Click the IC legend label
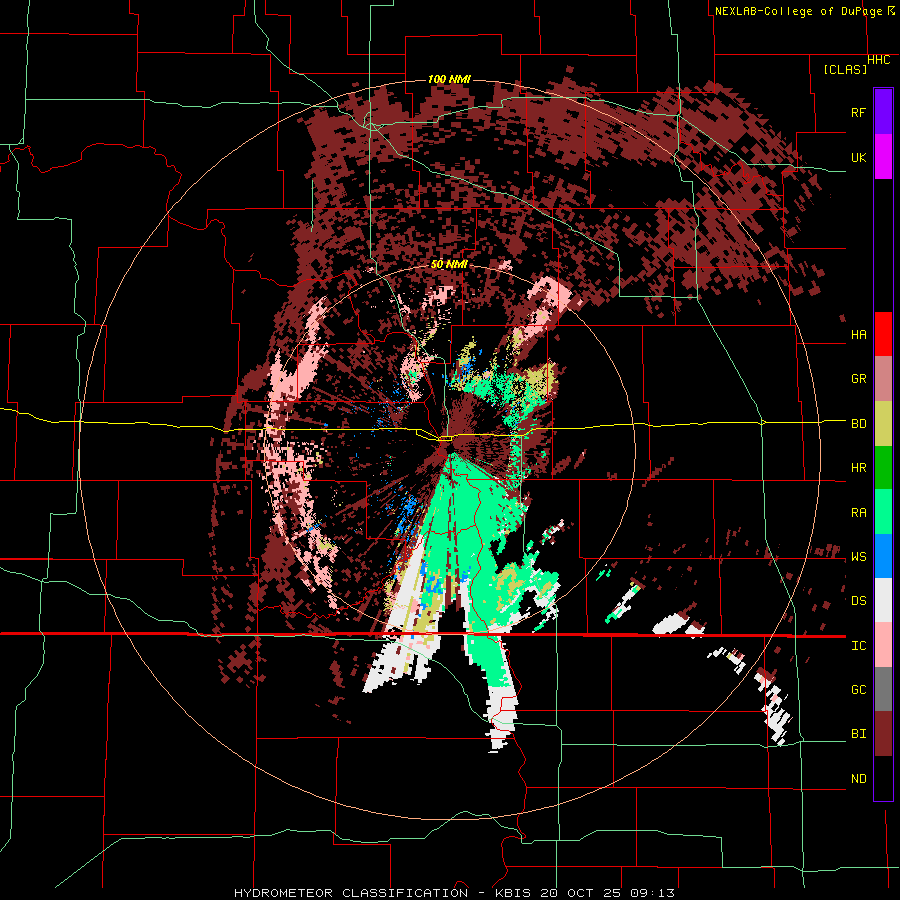 [x=859, y=646]
